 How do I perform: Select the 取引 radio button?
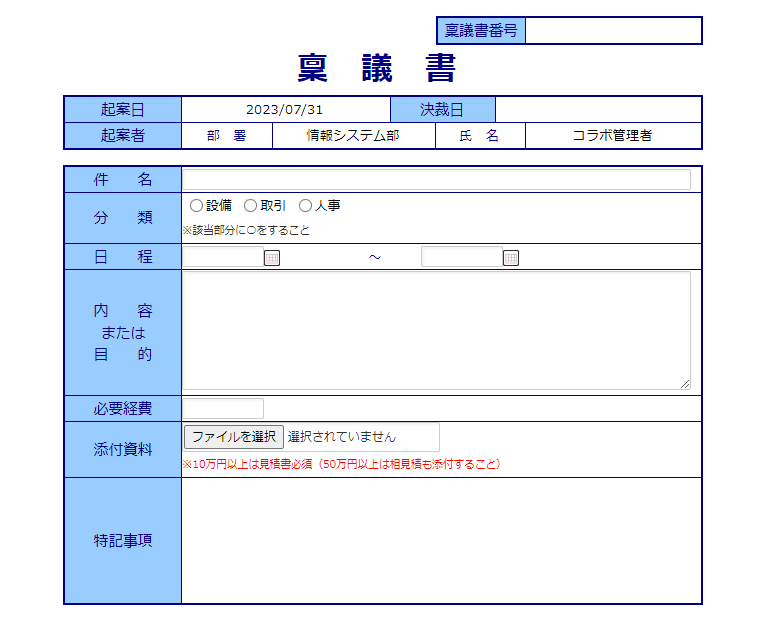click(250, 206)
